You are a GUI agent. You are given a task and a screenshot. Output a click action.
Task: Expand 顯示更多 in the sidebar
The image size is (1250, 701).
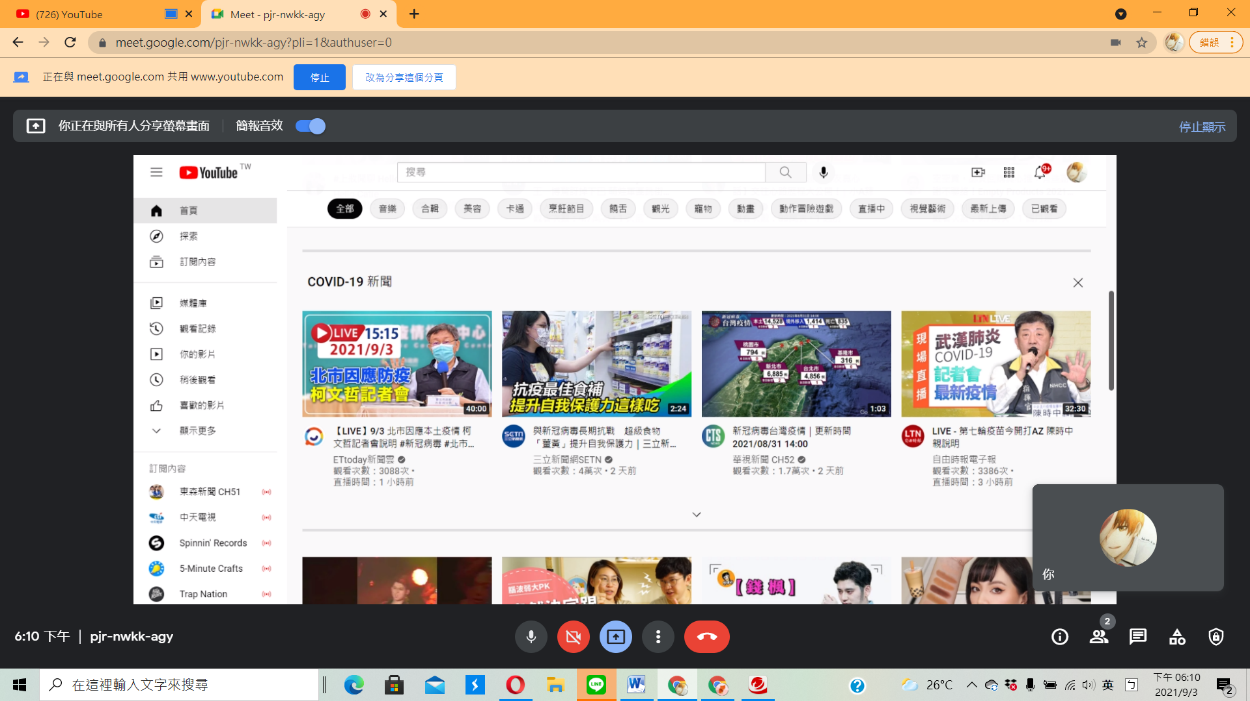click(206, 431)
